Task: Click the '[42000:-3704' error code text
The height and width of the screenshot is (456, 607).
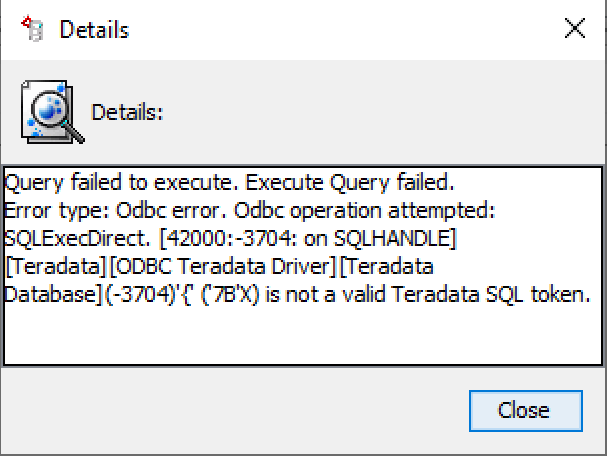Action: (x=228, y=239)
